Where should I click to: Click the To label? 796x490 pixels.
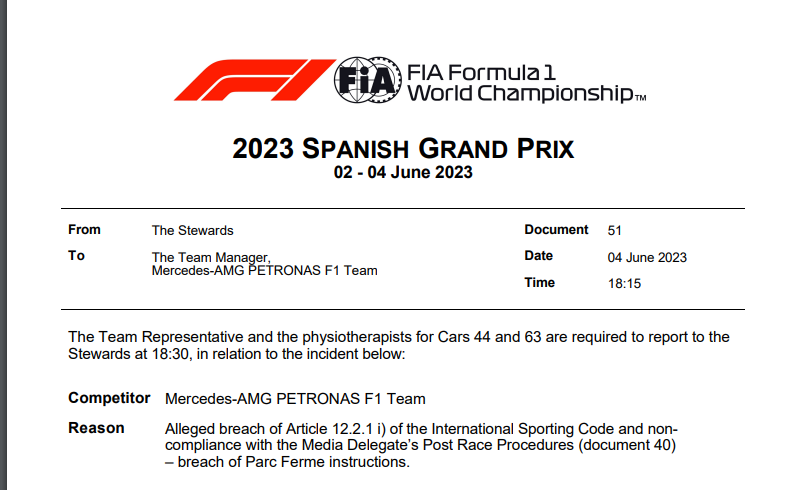(77, 256)
